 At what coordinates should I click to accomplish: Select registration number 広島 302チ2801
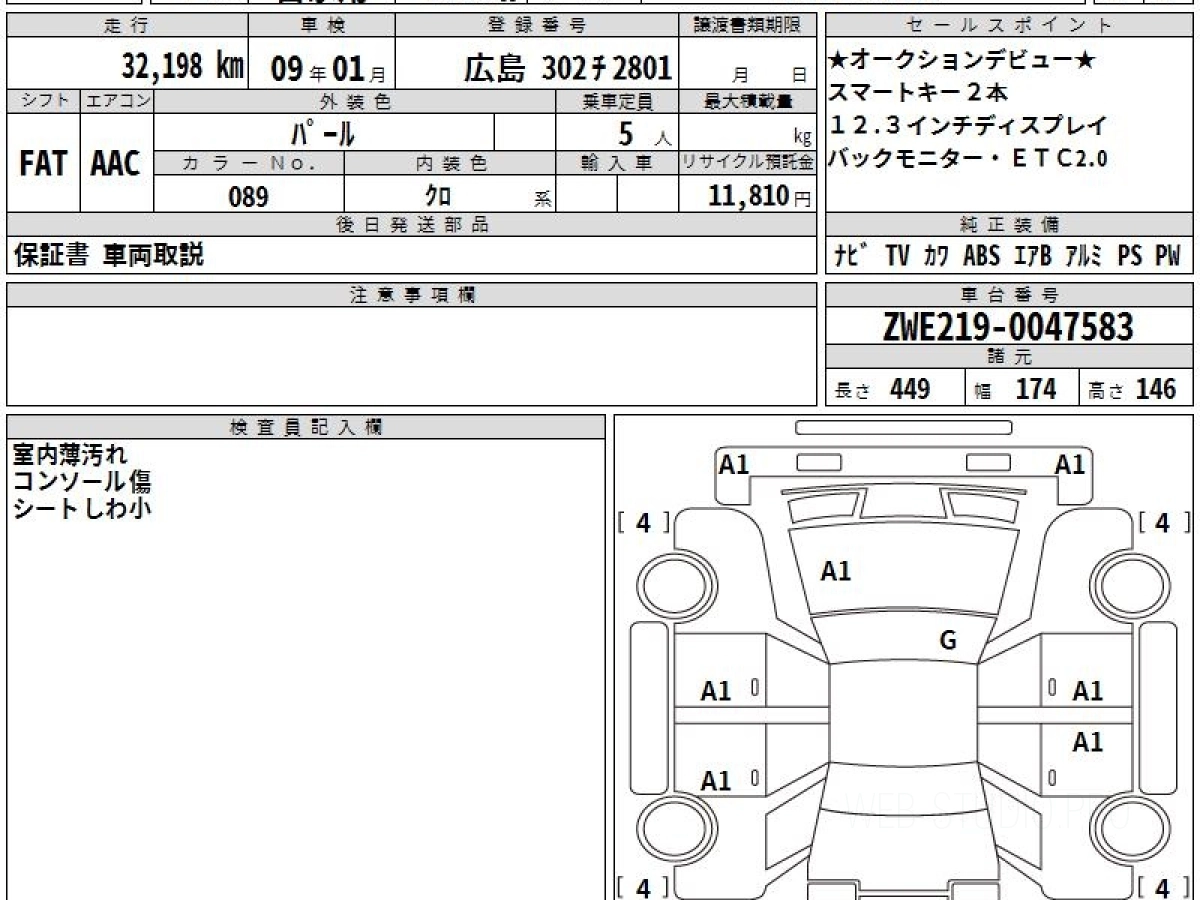(x=567, y=68)
